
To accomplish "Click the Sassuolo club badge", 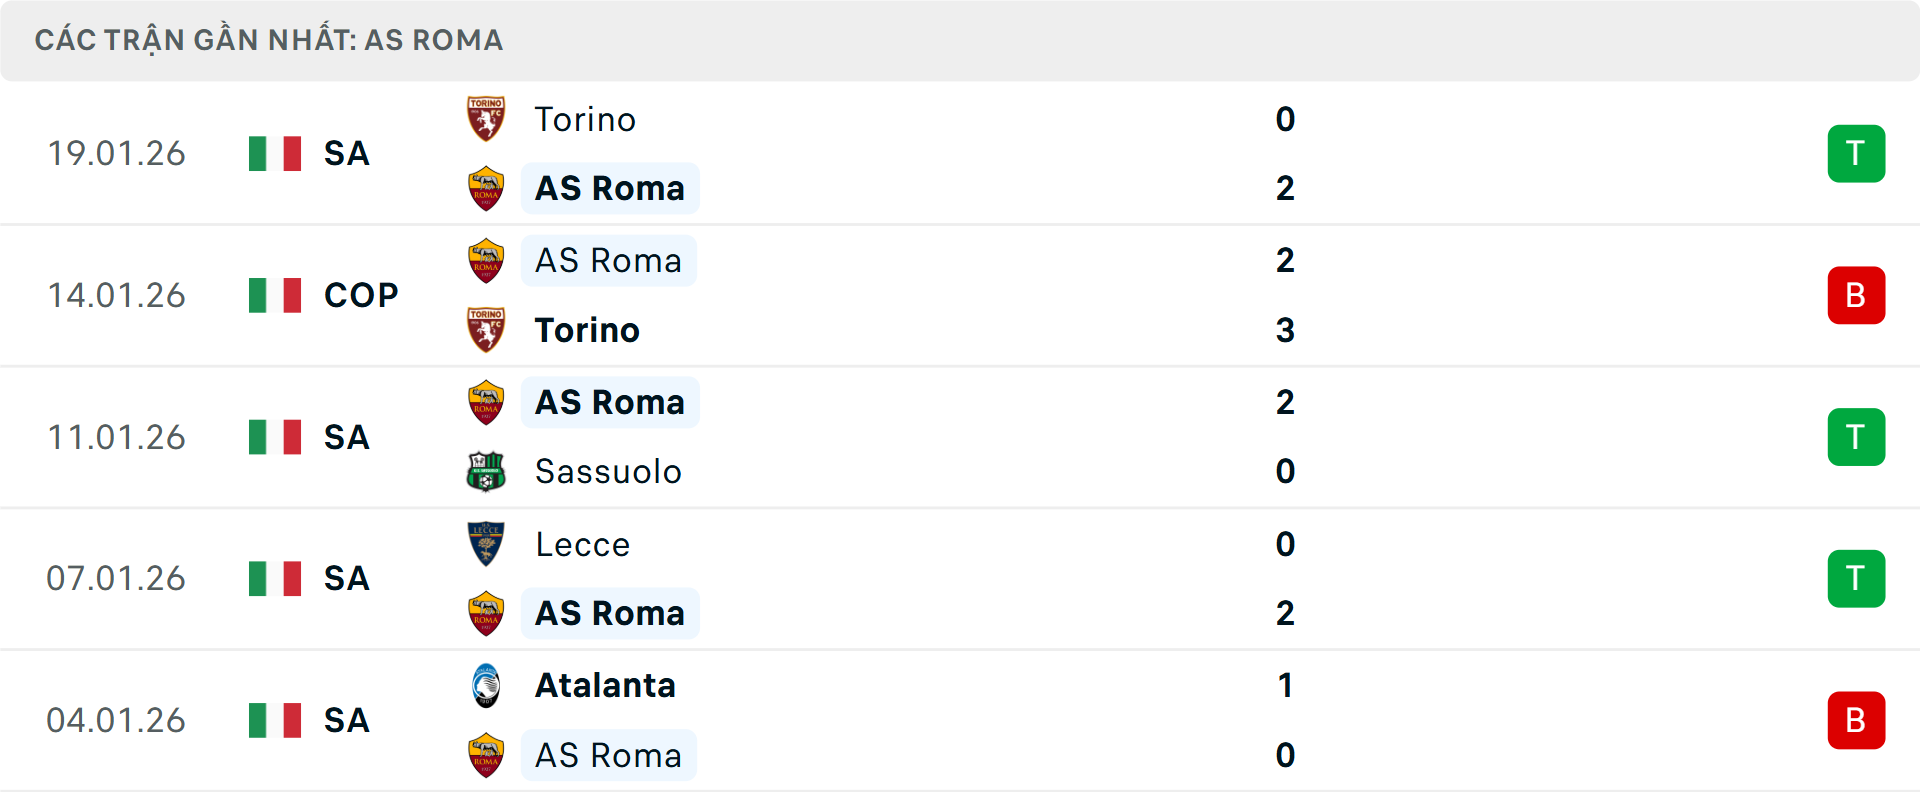I will 486,472.
